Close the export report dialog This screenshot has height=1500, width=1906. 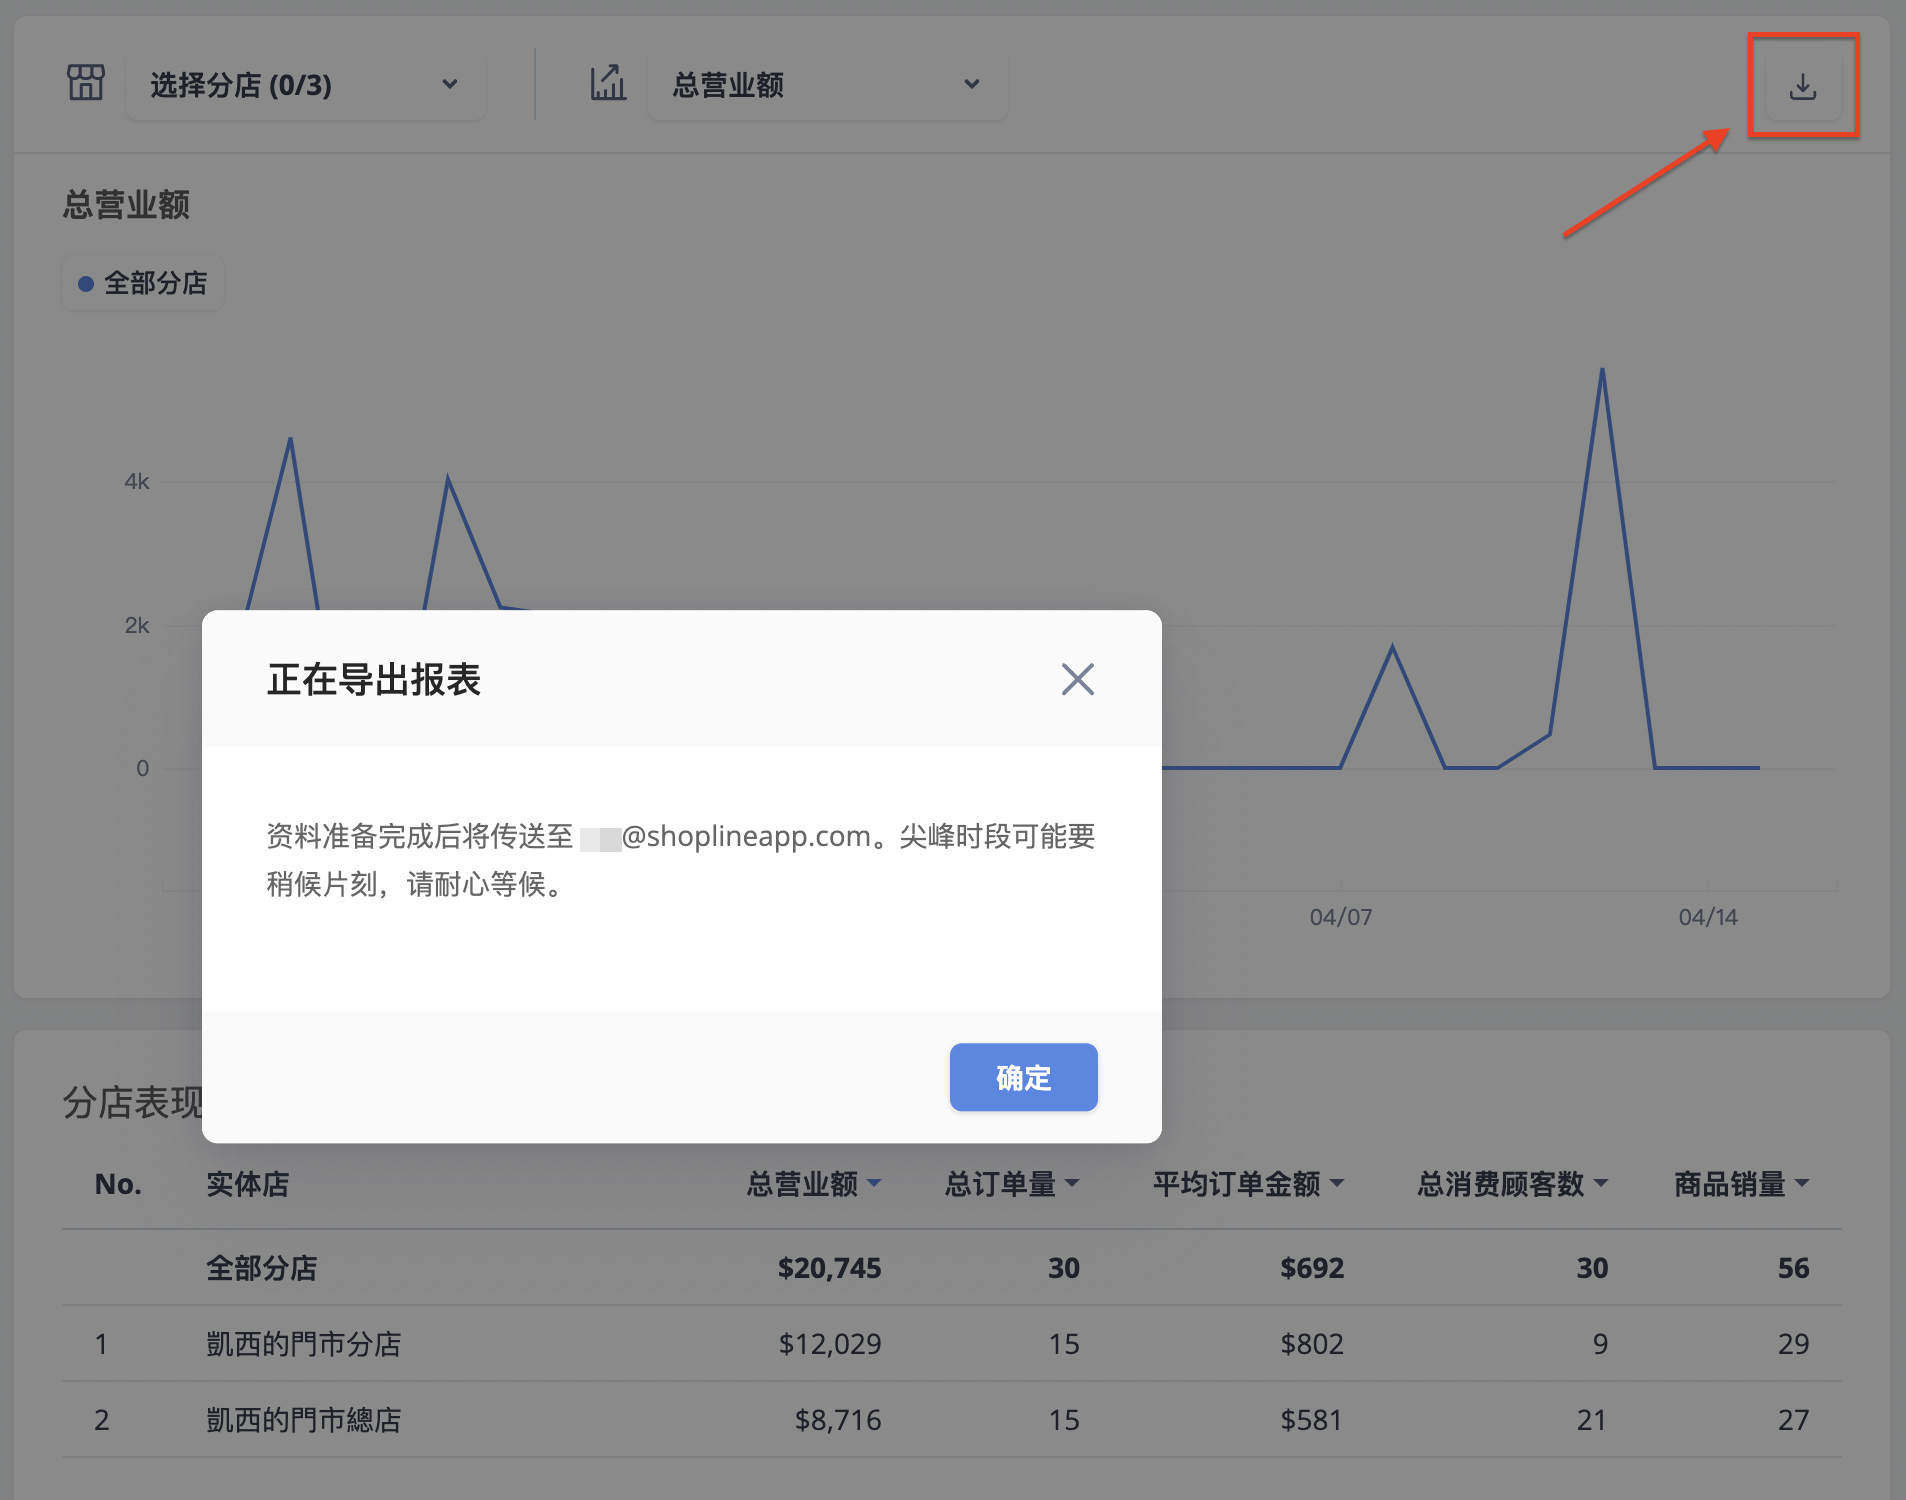pos(1077,679)
